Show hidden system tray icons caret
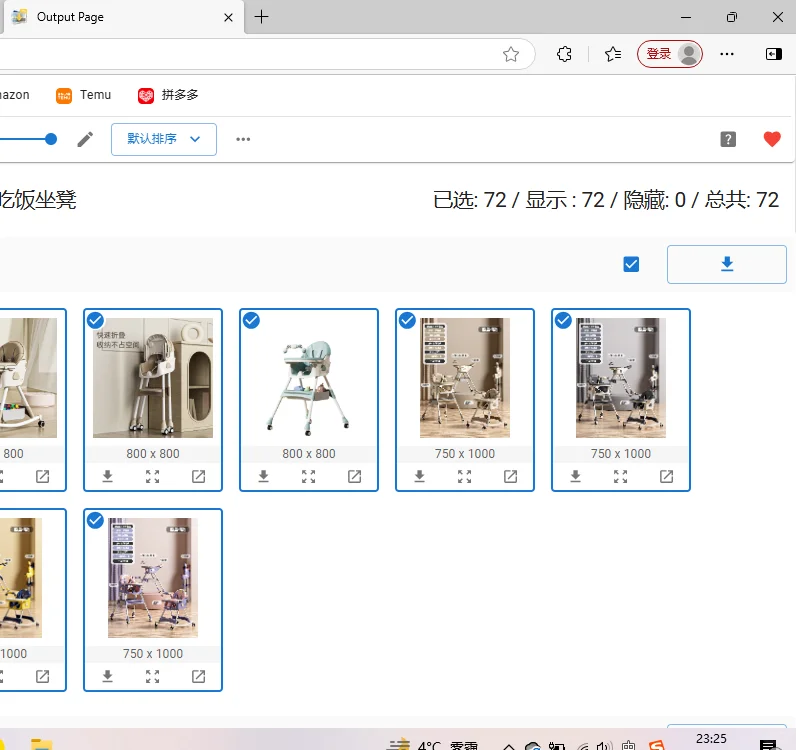 click(509, 745)
